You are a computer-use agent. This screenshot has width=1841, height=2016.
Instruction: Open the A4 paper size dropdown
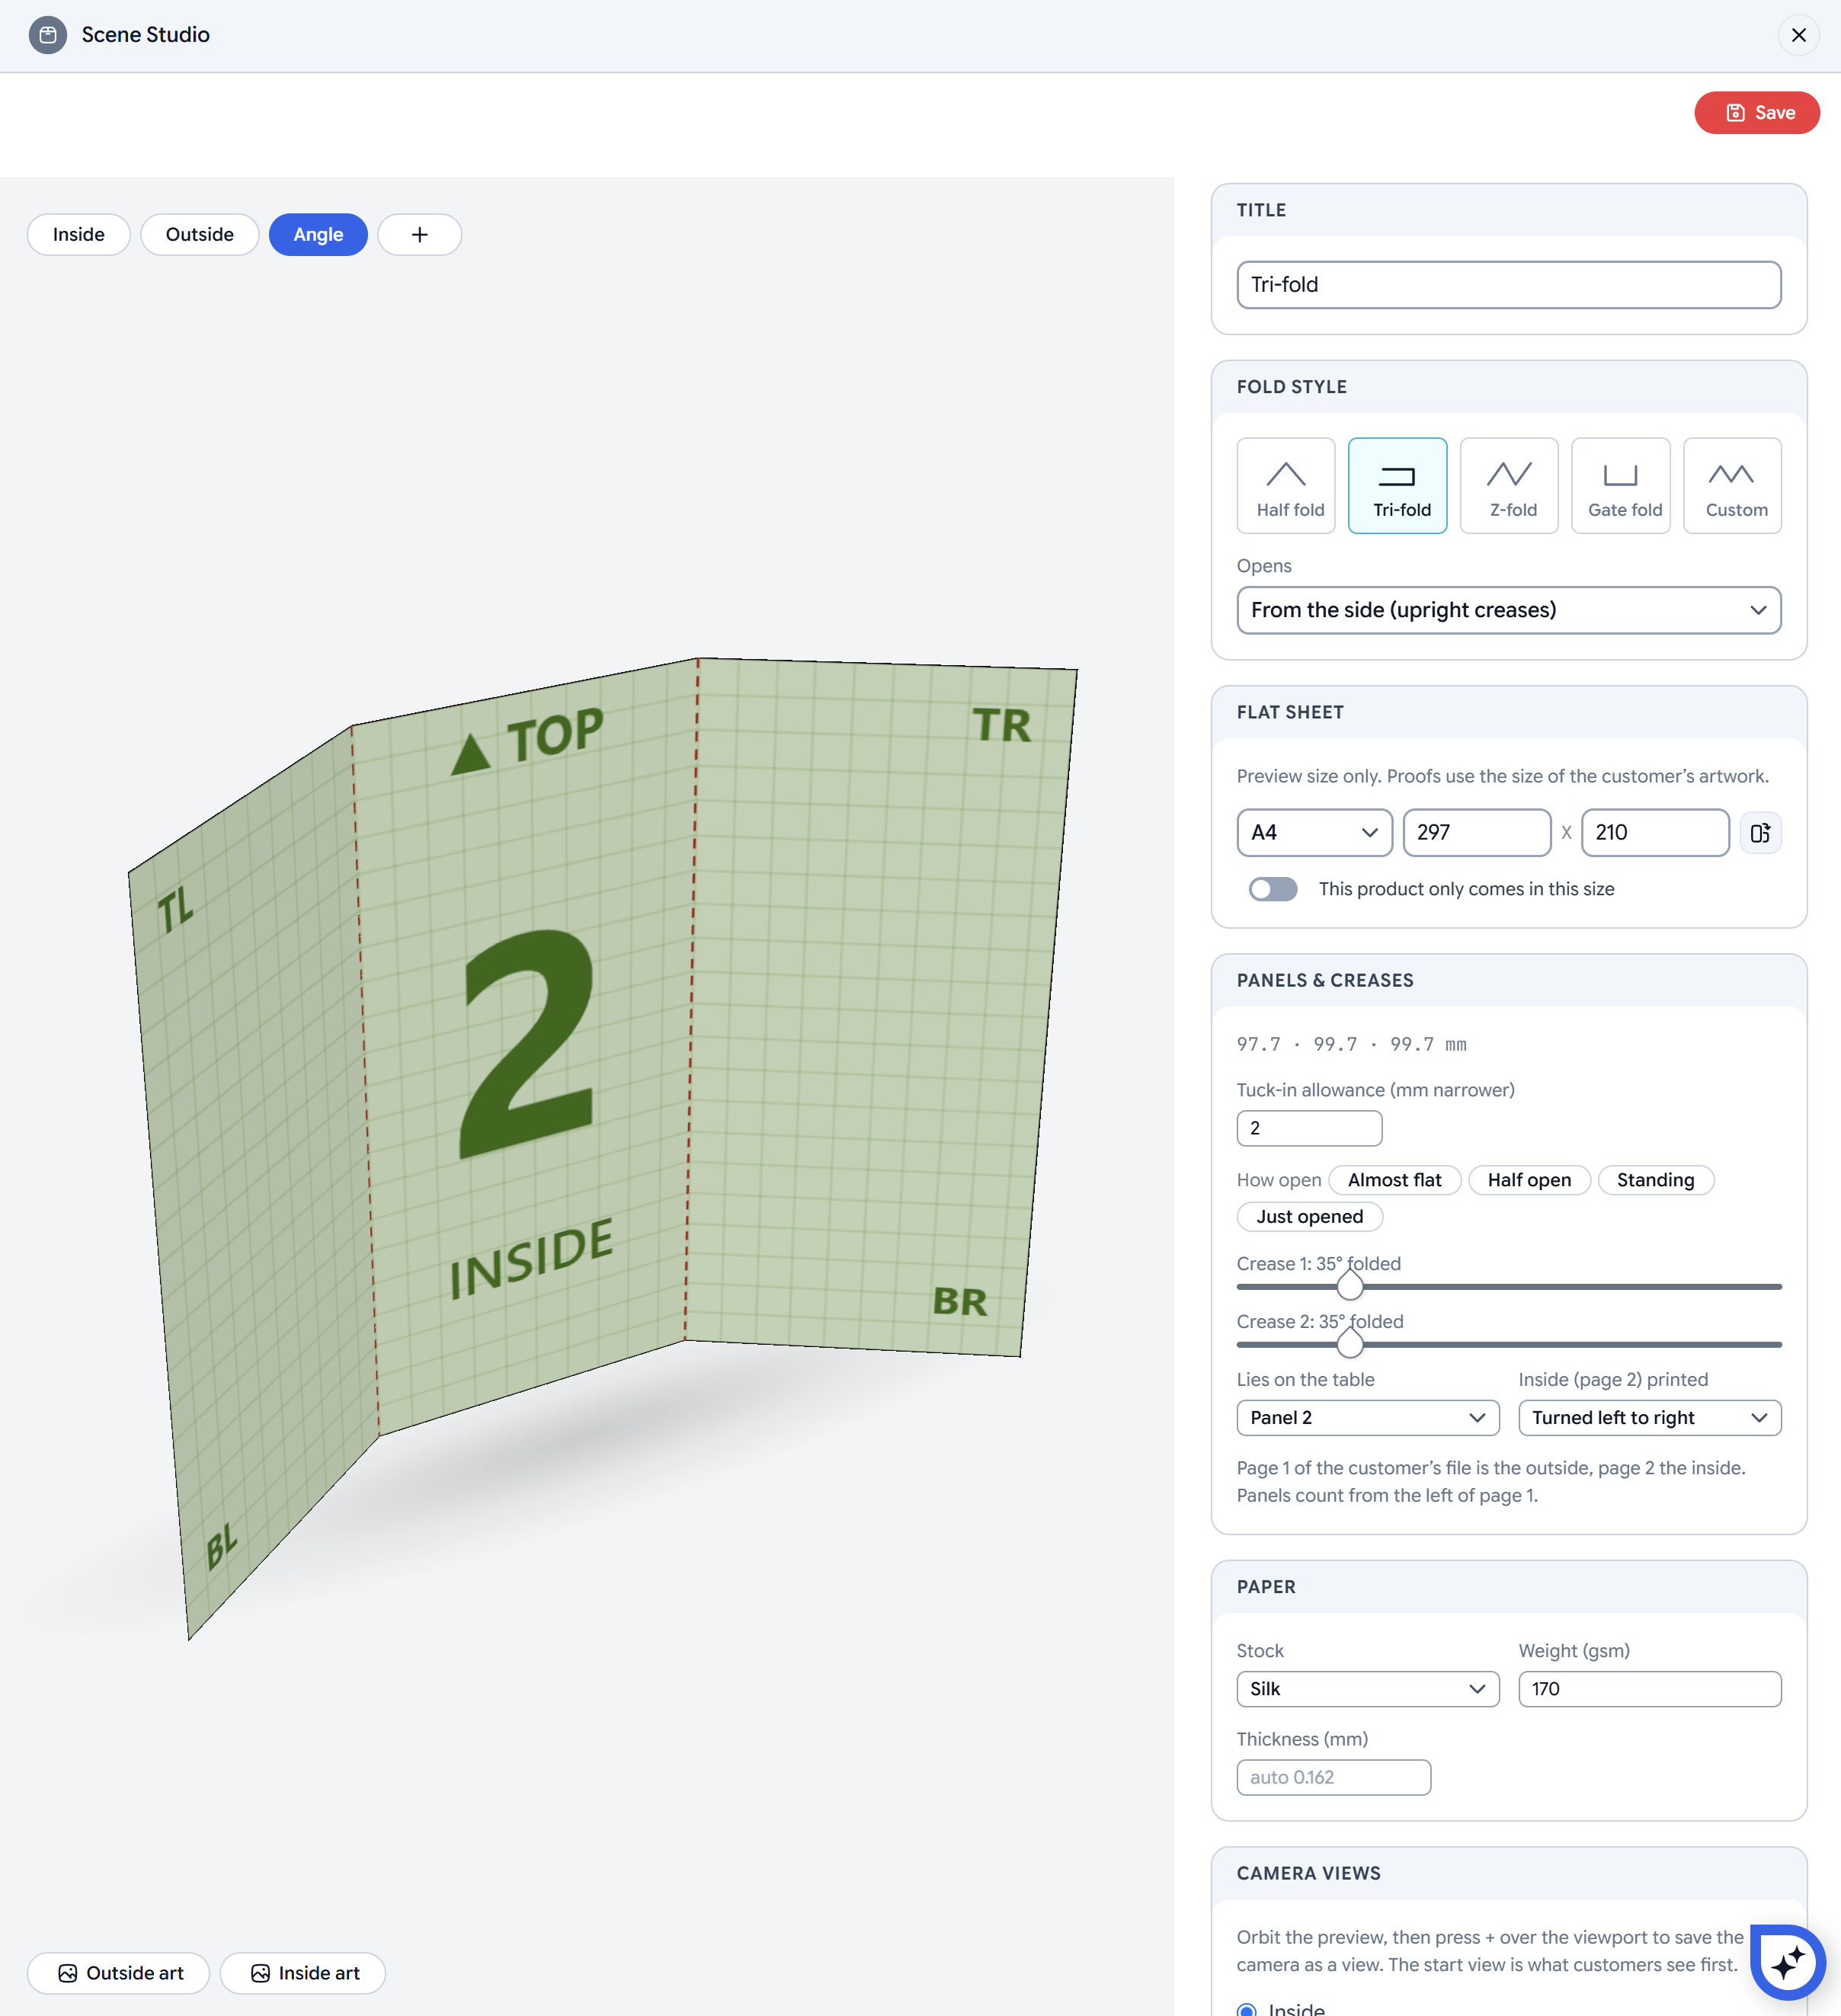click(1314, 833)
